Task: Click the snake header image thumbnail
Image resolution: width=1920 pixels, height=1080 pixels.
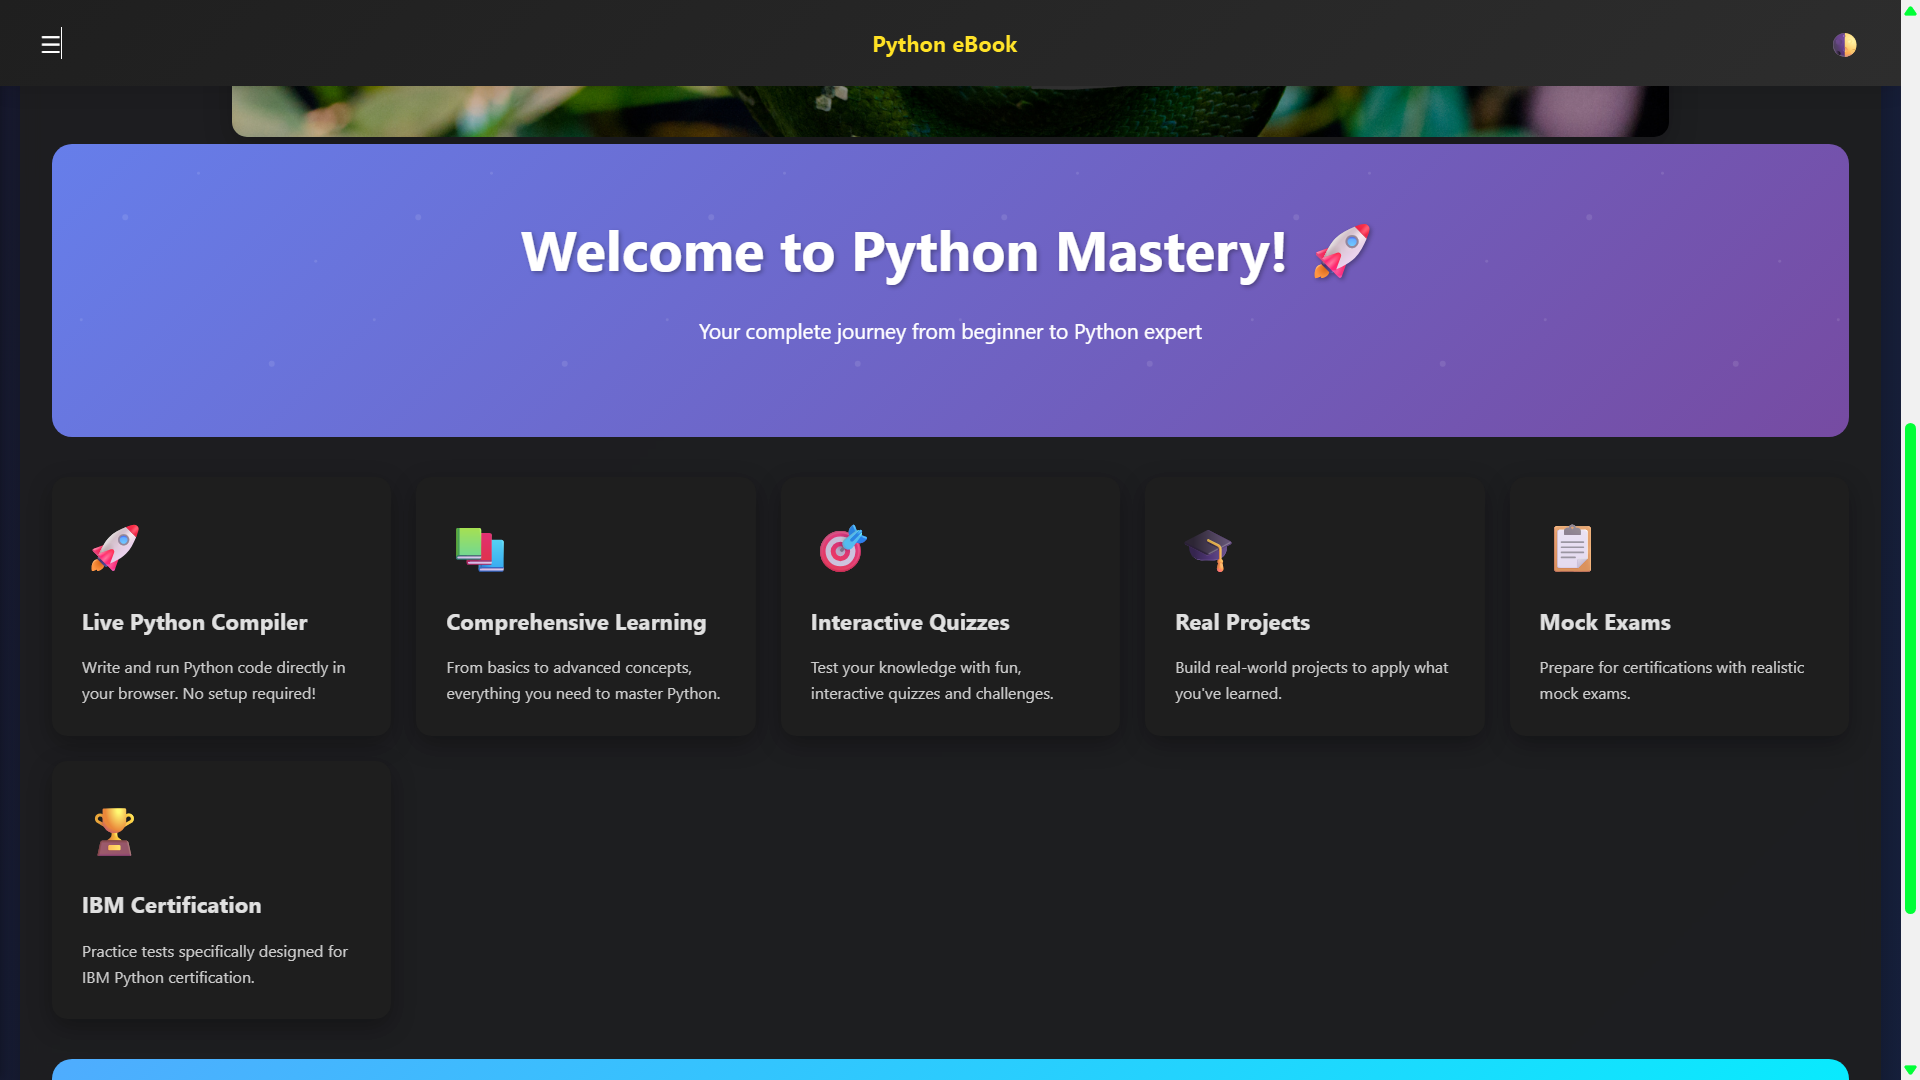Action: [949, 110]
